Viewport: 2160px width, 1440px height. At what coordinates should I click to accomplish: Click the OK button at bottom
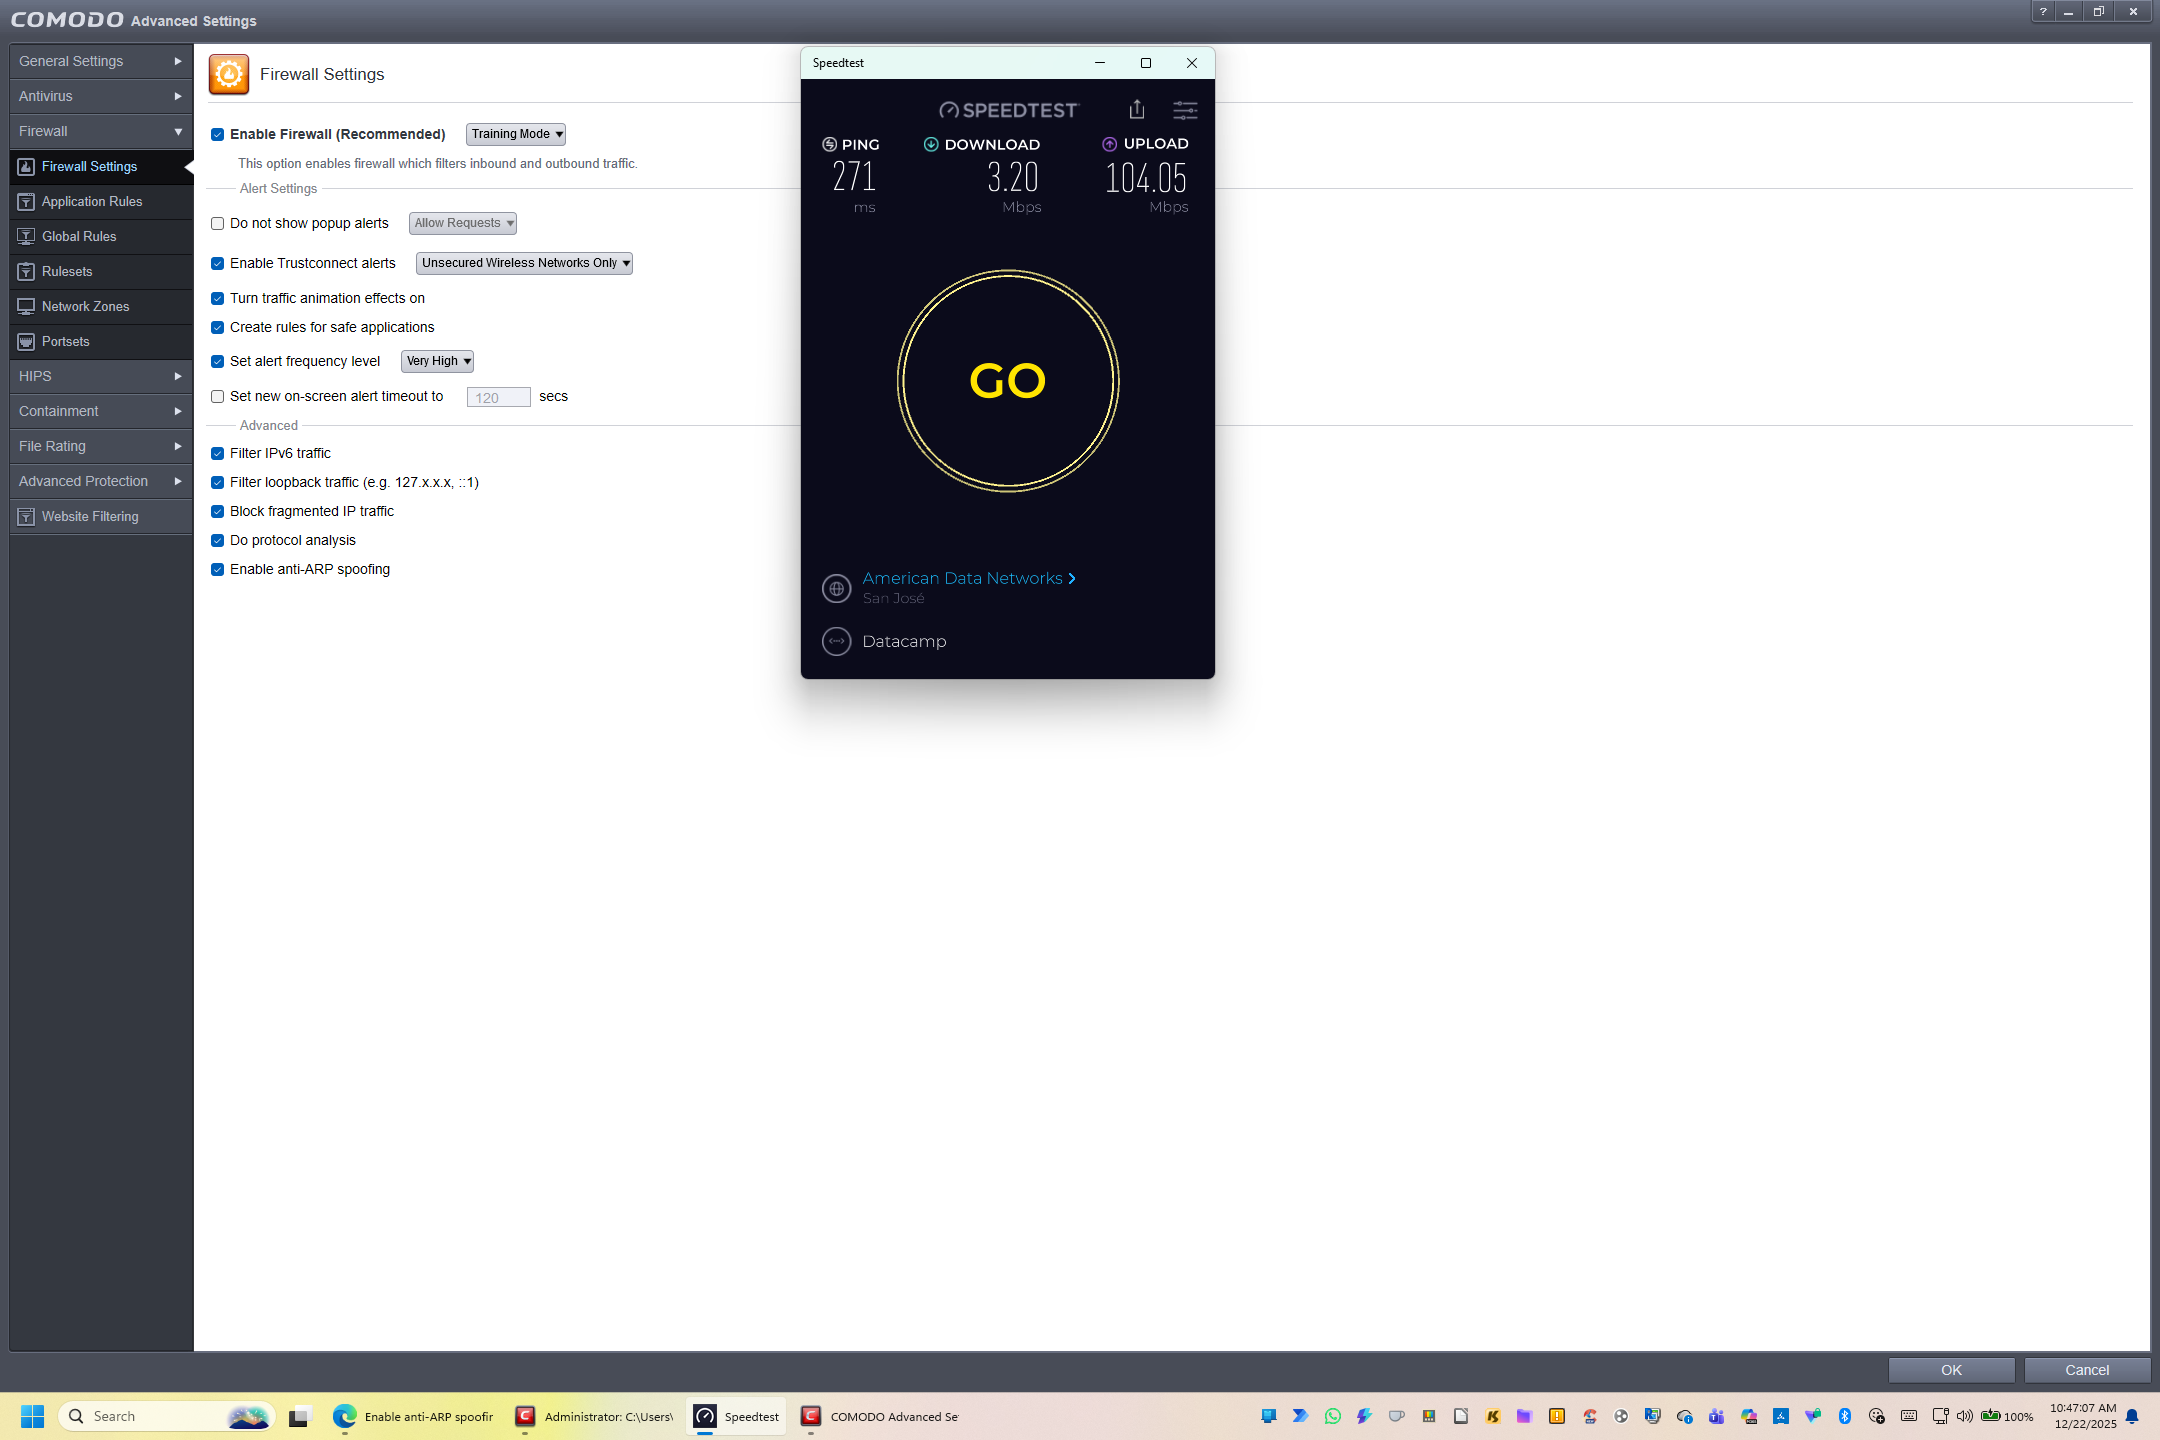point(1950,1370)
